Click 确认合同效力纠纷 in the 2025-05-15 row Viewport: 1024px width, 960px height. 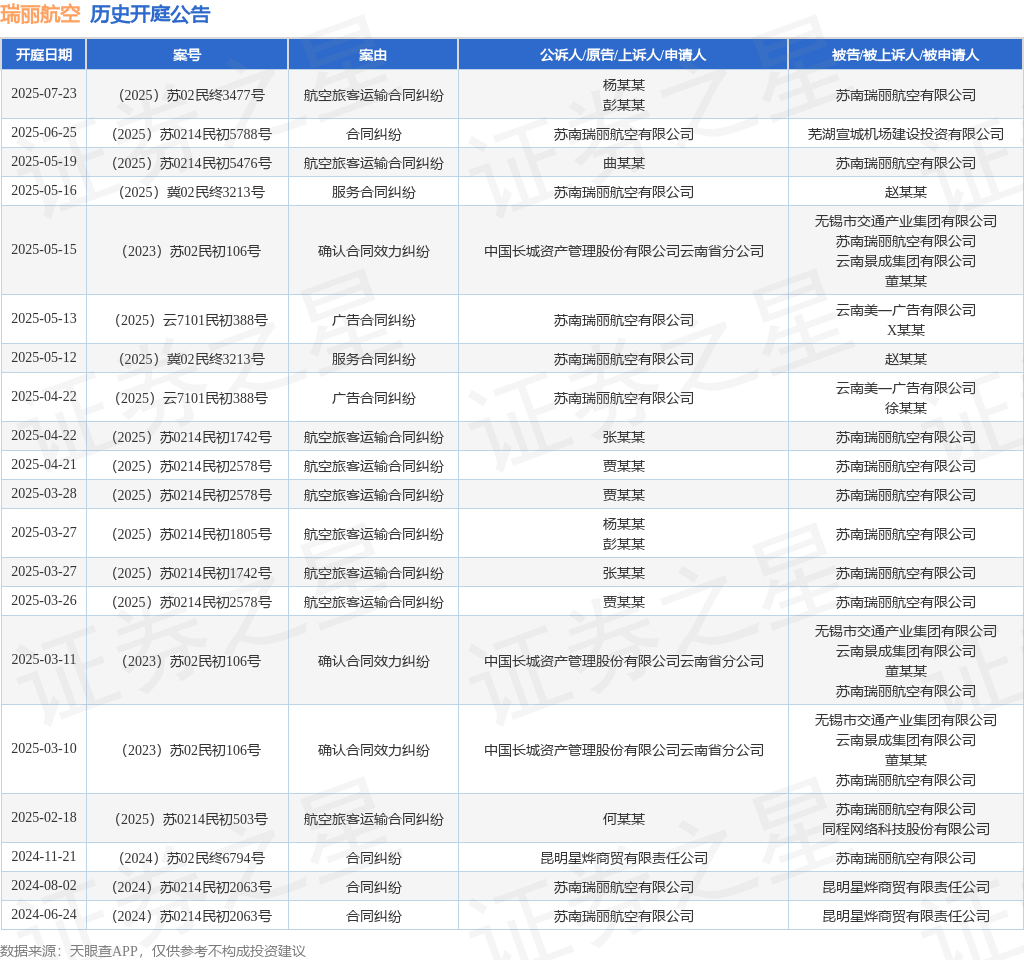tap(373, 251)
